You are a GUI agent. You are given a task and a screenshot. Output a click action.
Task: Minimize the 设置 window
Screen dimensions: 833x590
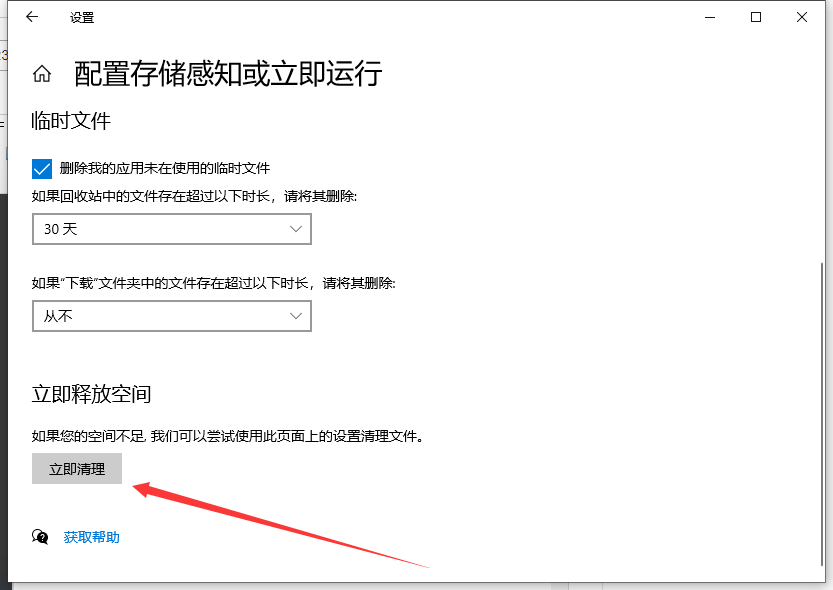point(710,17)
